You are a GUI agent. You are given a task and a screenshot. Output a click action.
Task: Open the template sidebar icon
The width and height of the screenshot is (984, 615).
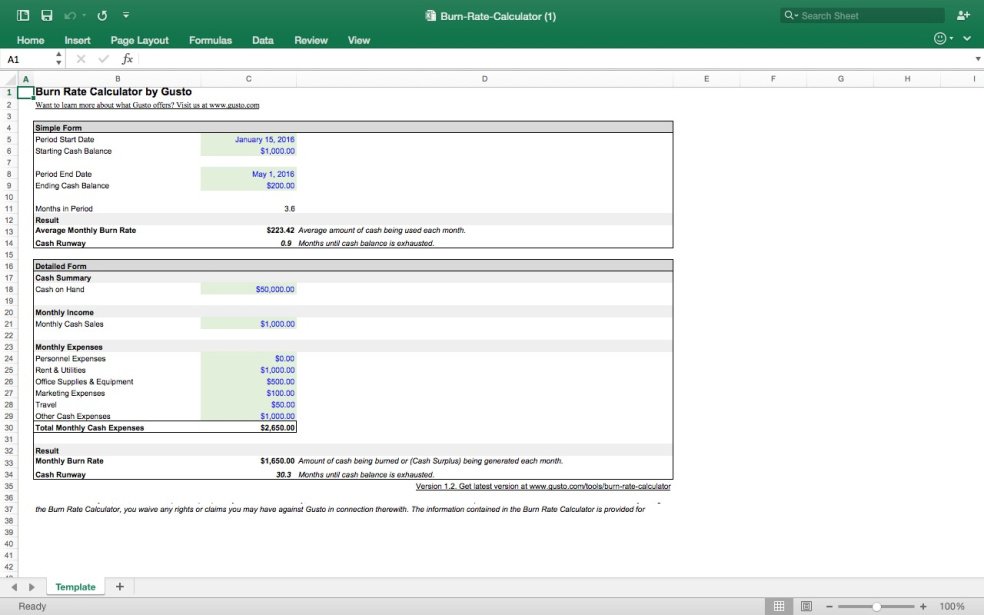(x=23, y=16)
